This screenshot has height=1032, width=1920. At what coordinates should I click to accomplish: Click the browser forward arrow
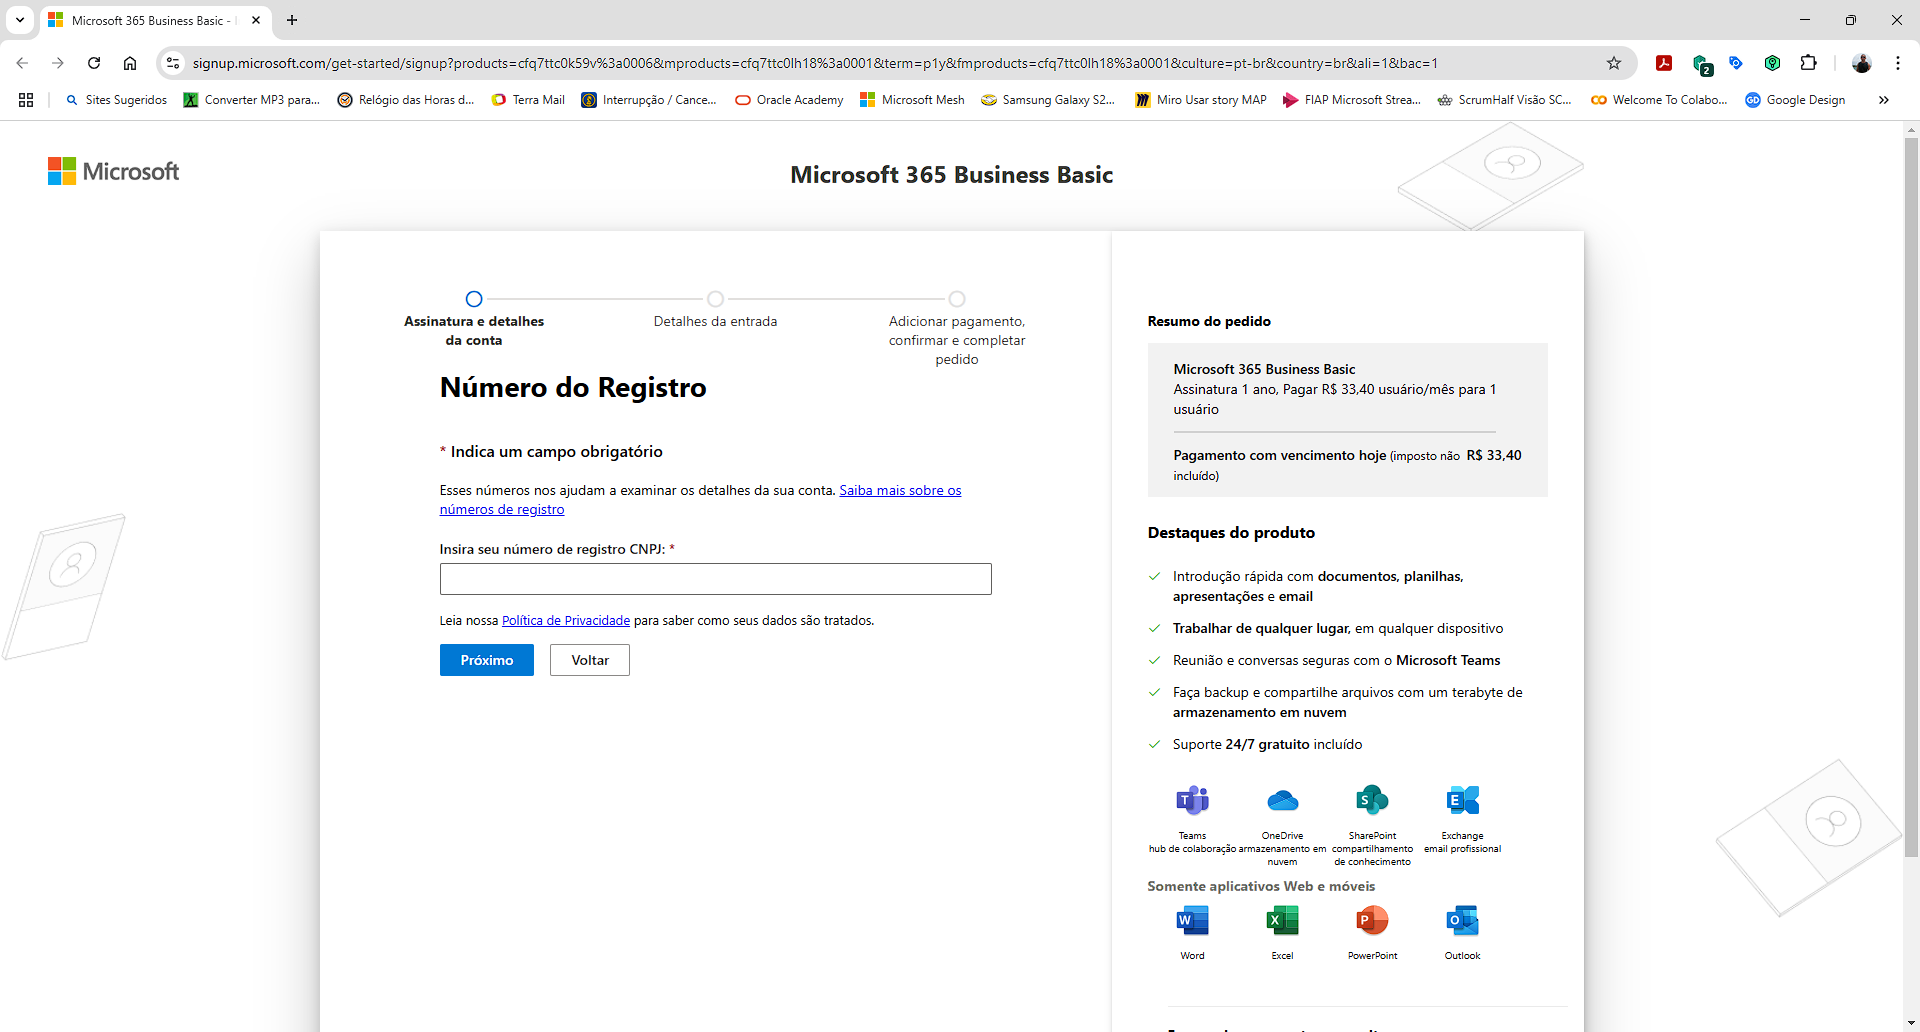point(58,63)
